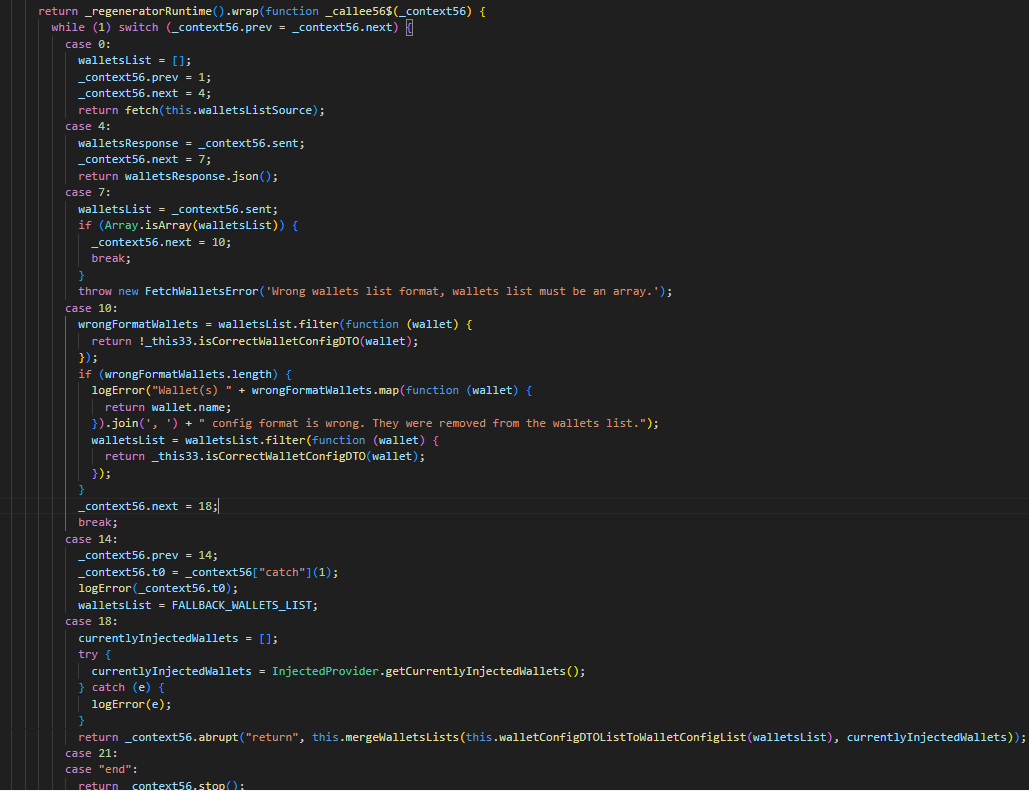The image size is (1029, 791).
Task: Click the '_context56.prev = 14;' statement
Action: pyautogui.click(x=148, y=555)
